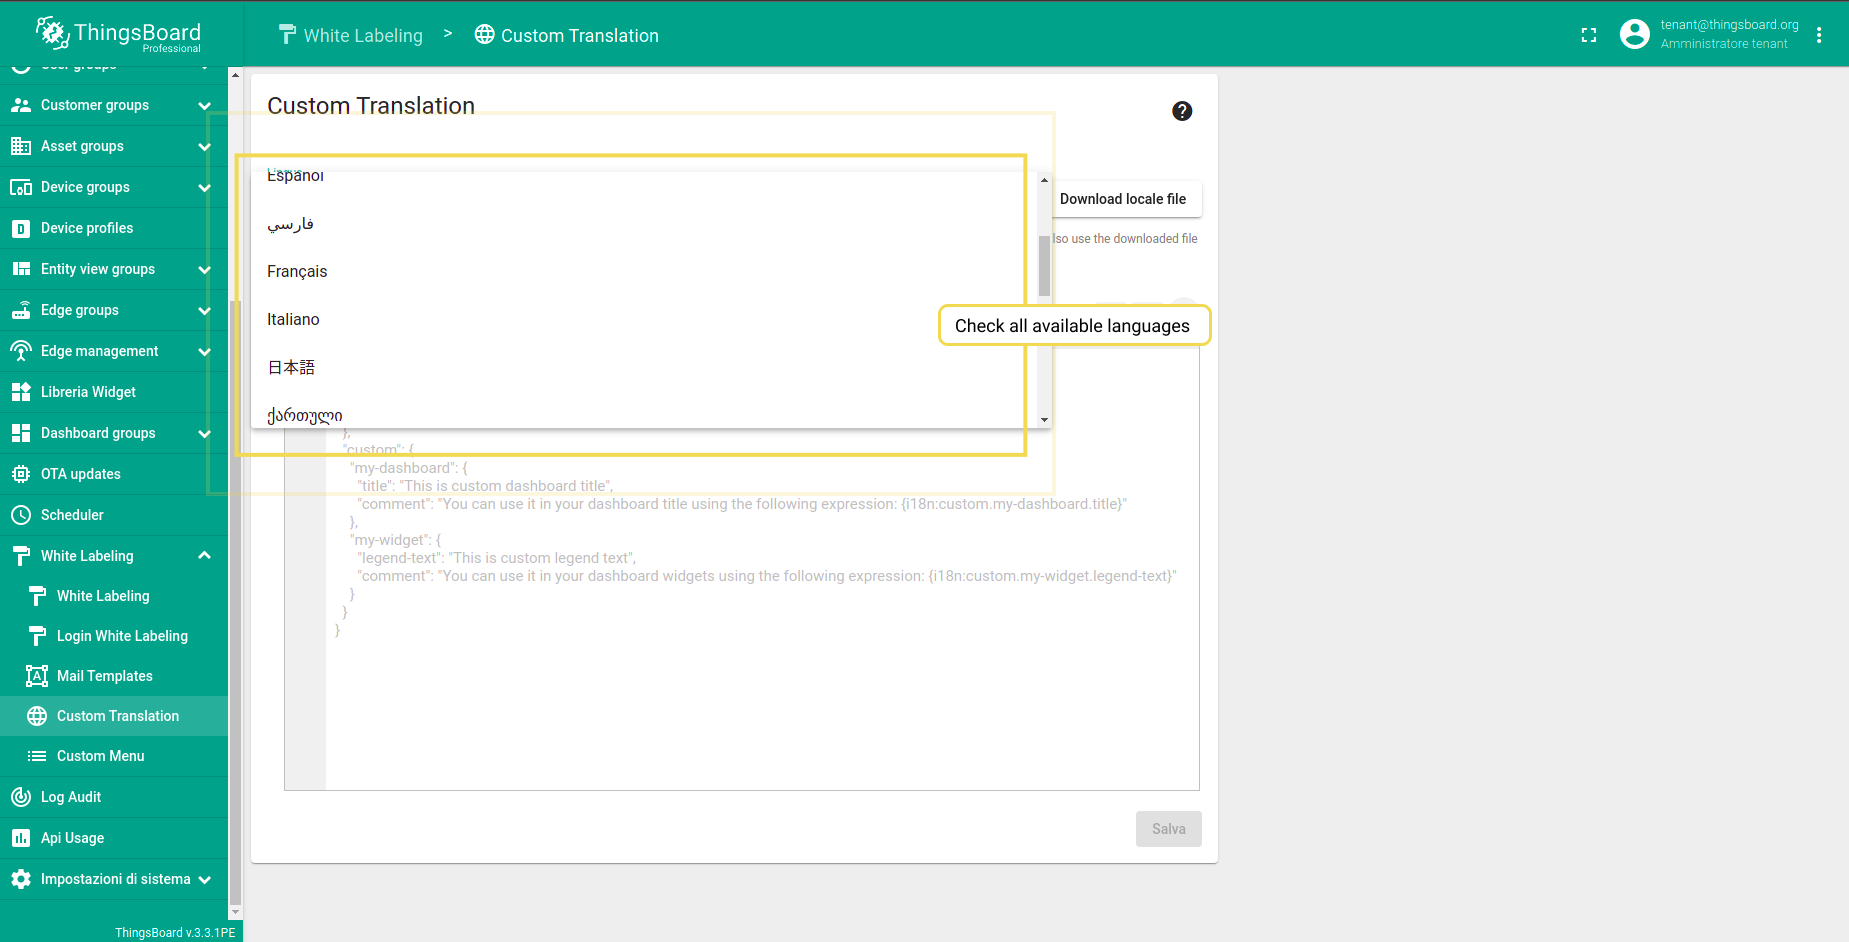The width and height of the screenshot is (1849, 942).
Task: Select Français from language list
Action: 644,271
